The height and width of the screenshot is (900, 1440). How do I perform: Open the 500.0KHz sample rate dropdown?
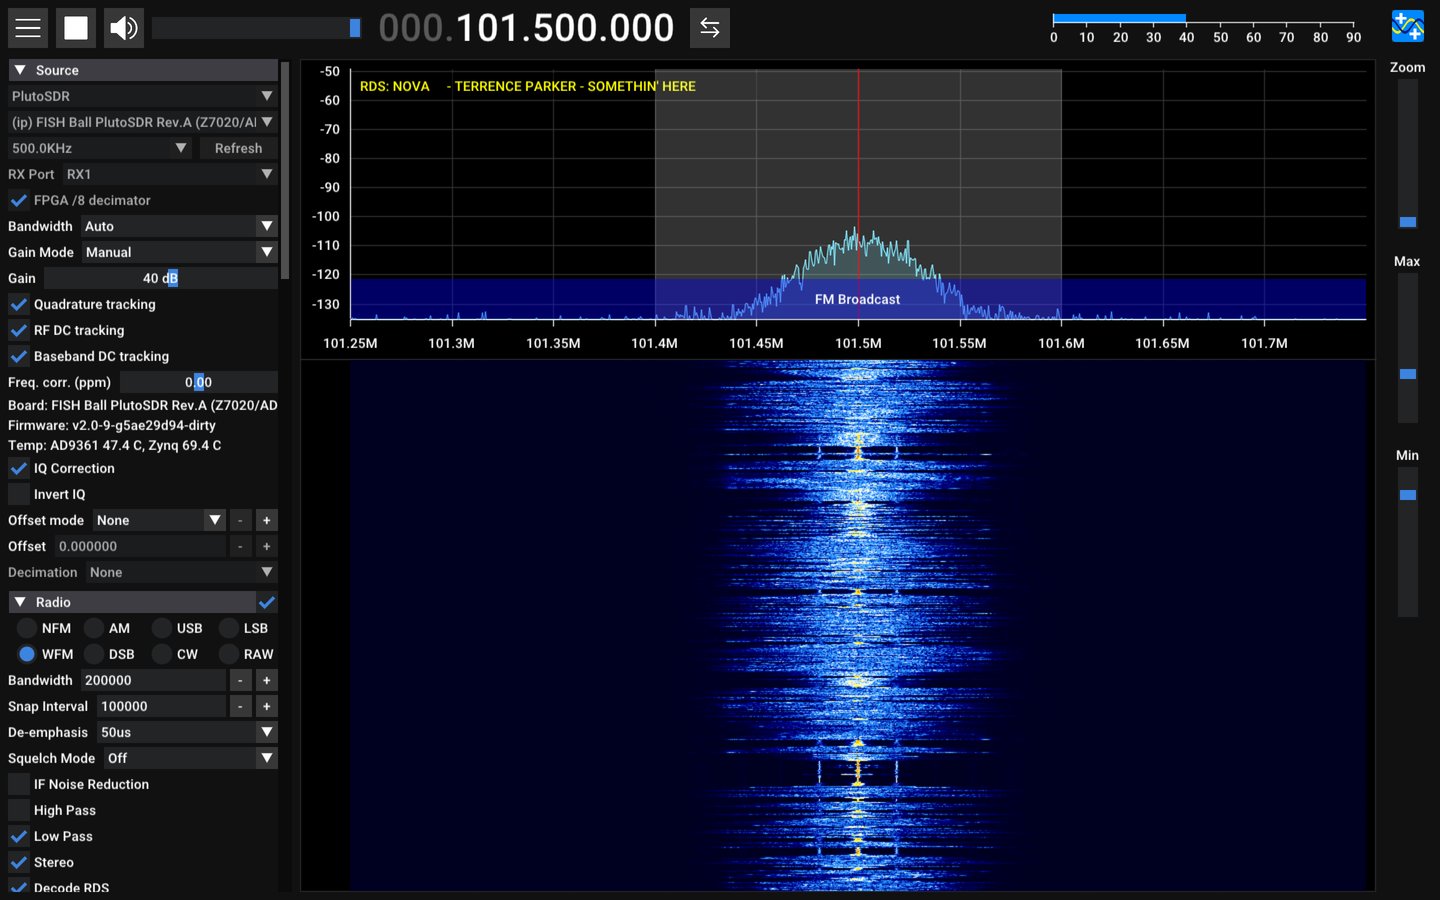[x=100, y=148]
